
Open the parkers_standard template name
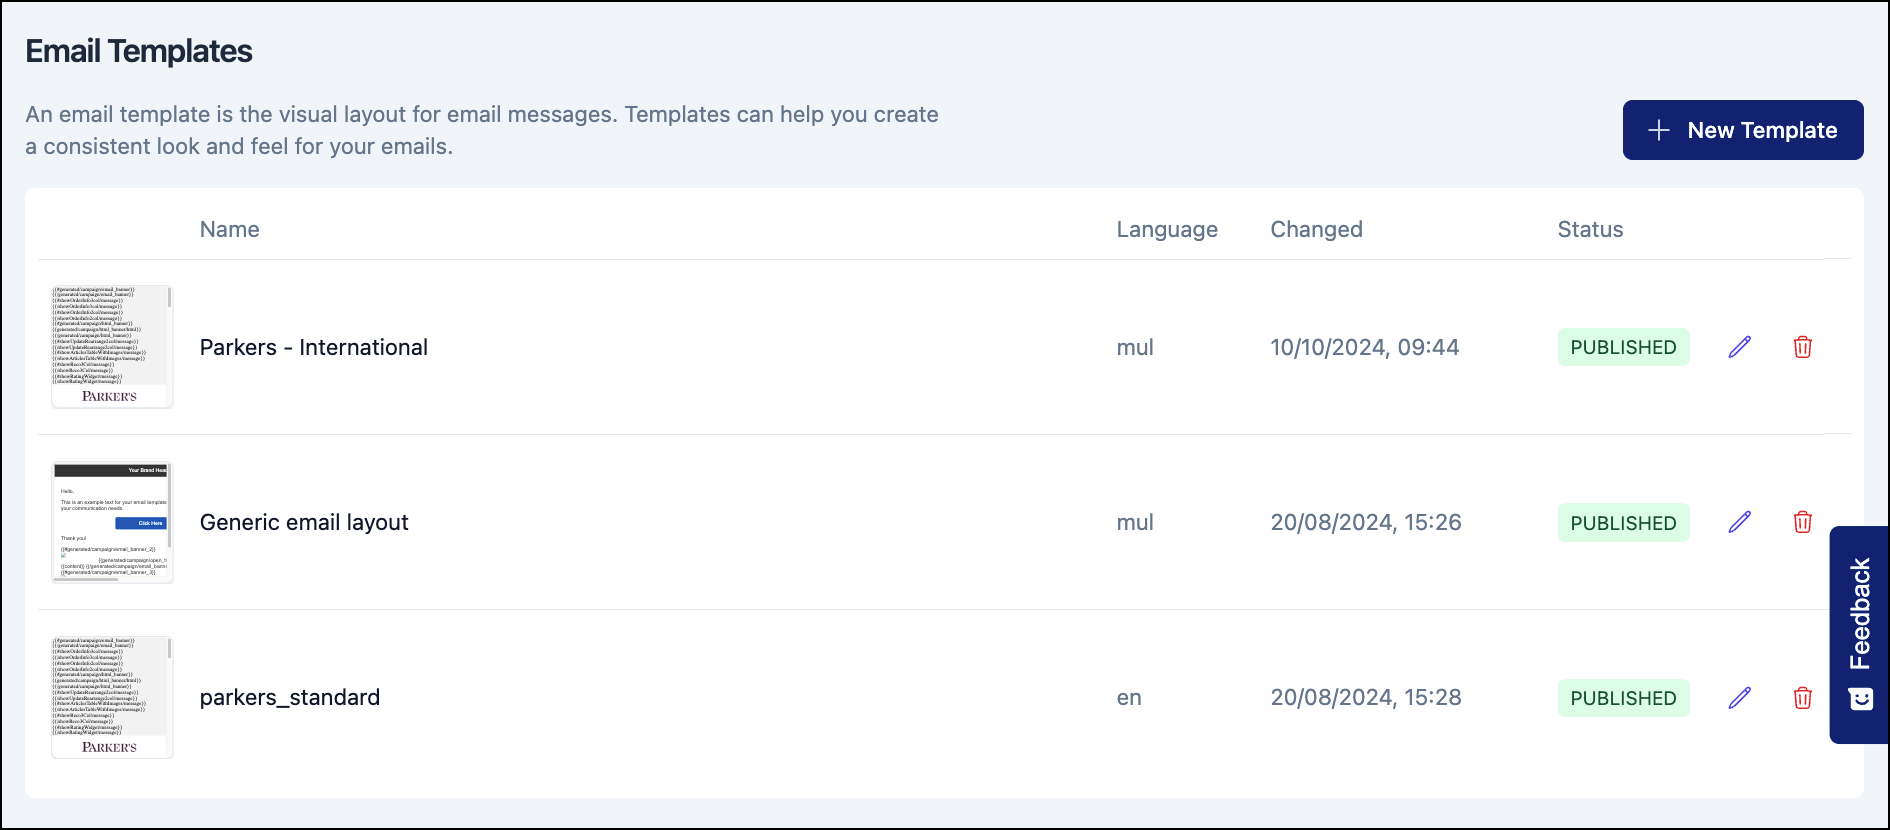pos(290,698)
